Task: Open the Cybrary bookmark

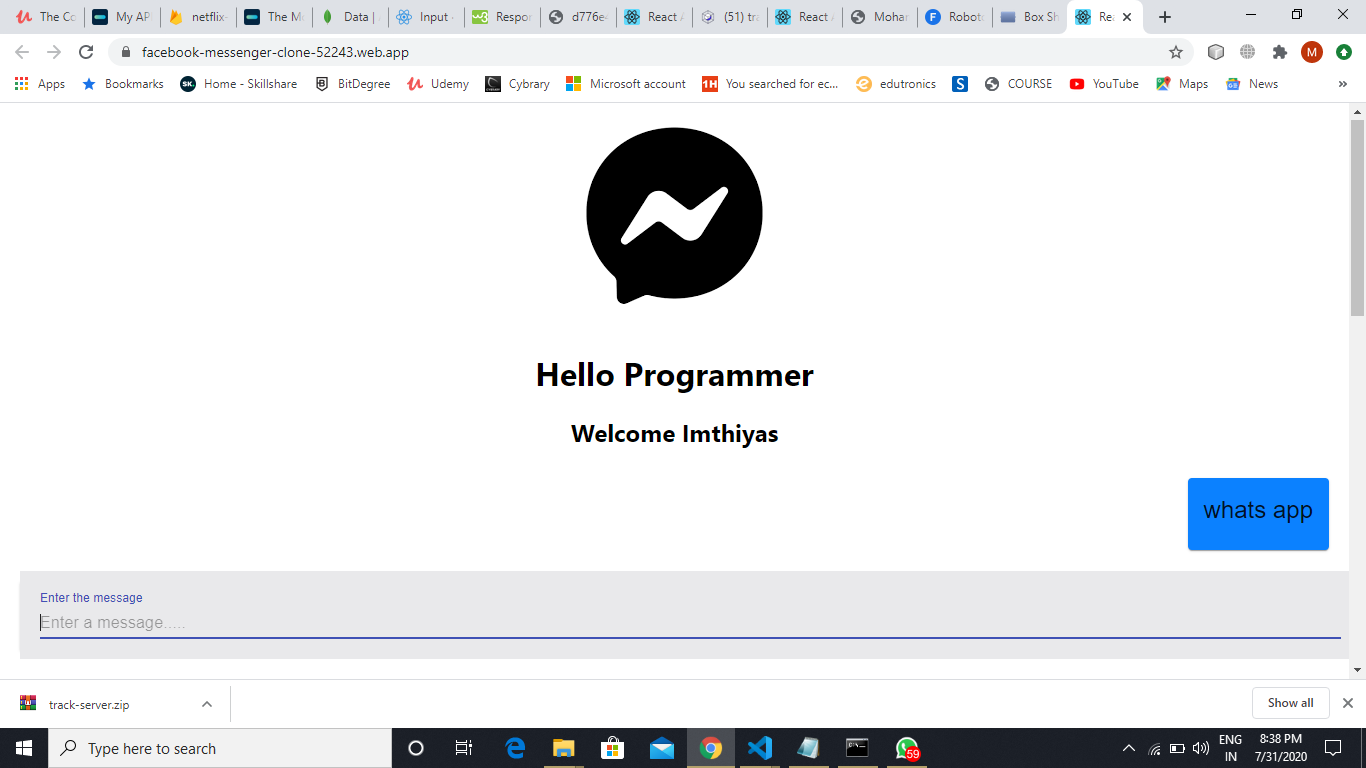Action: tap(518, 84)
